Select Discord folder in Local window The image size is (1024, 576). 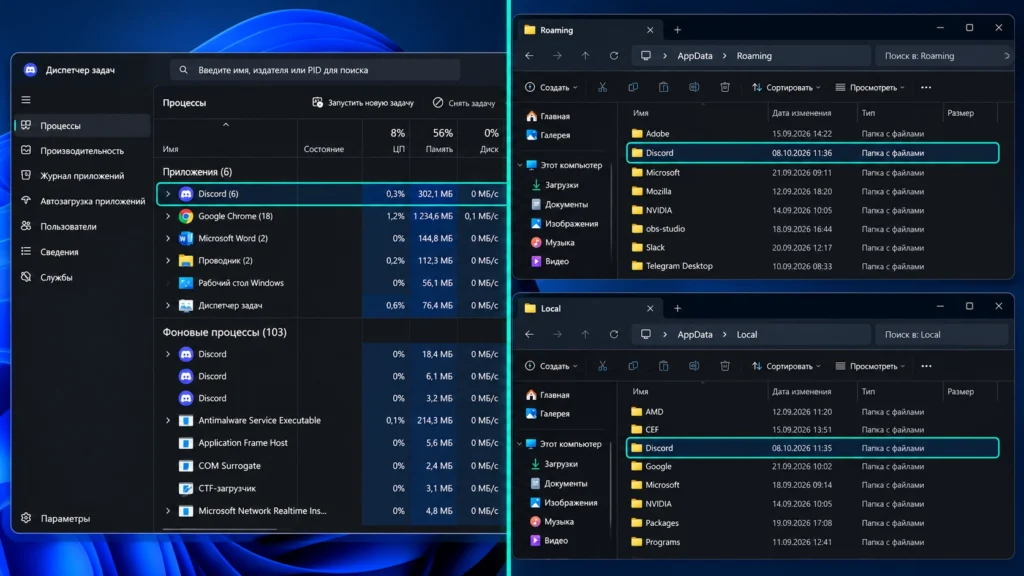coord(812,448)
